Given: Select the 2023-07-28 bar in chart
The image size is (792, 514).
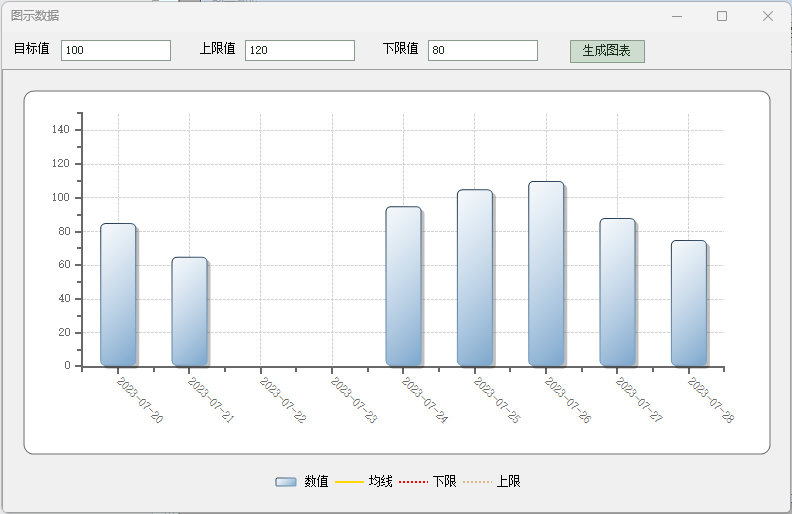Looking at the screenshot, I should [689, 303].
